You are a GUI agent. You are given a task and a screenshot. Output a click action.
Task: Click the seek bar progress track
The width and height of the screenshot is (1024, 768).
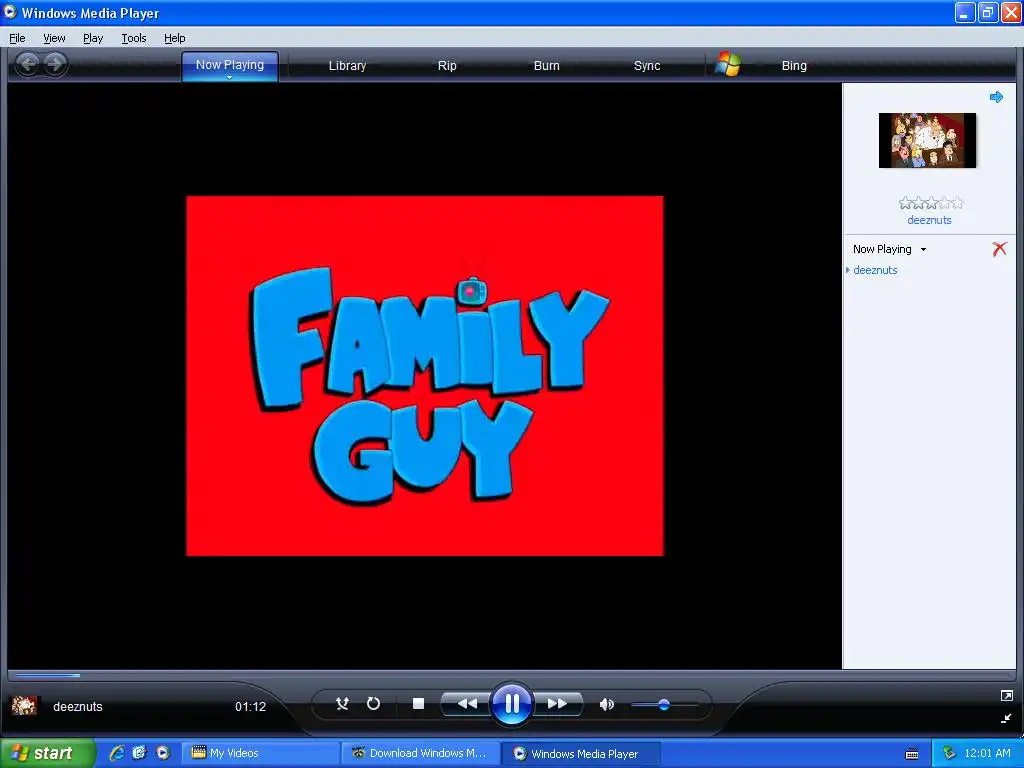[x=511, y=675]
